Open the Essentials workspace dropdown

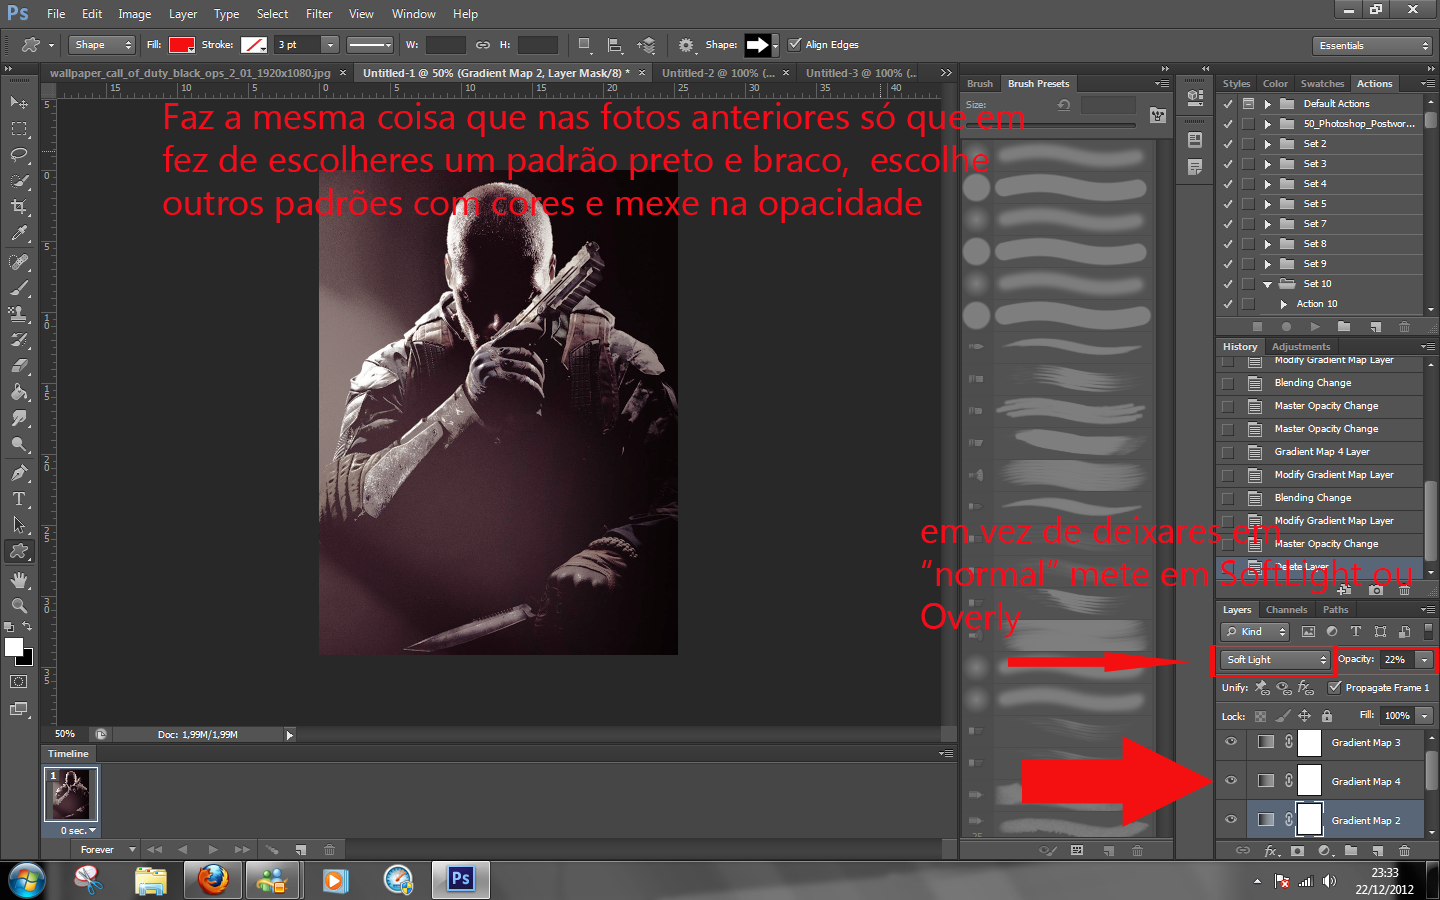1373,46
